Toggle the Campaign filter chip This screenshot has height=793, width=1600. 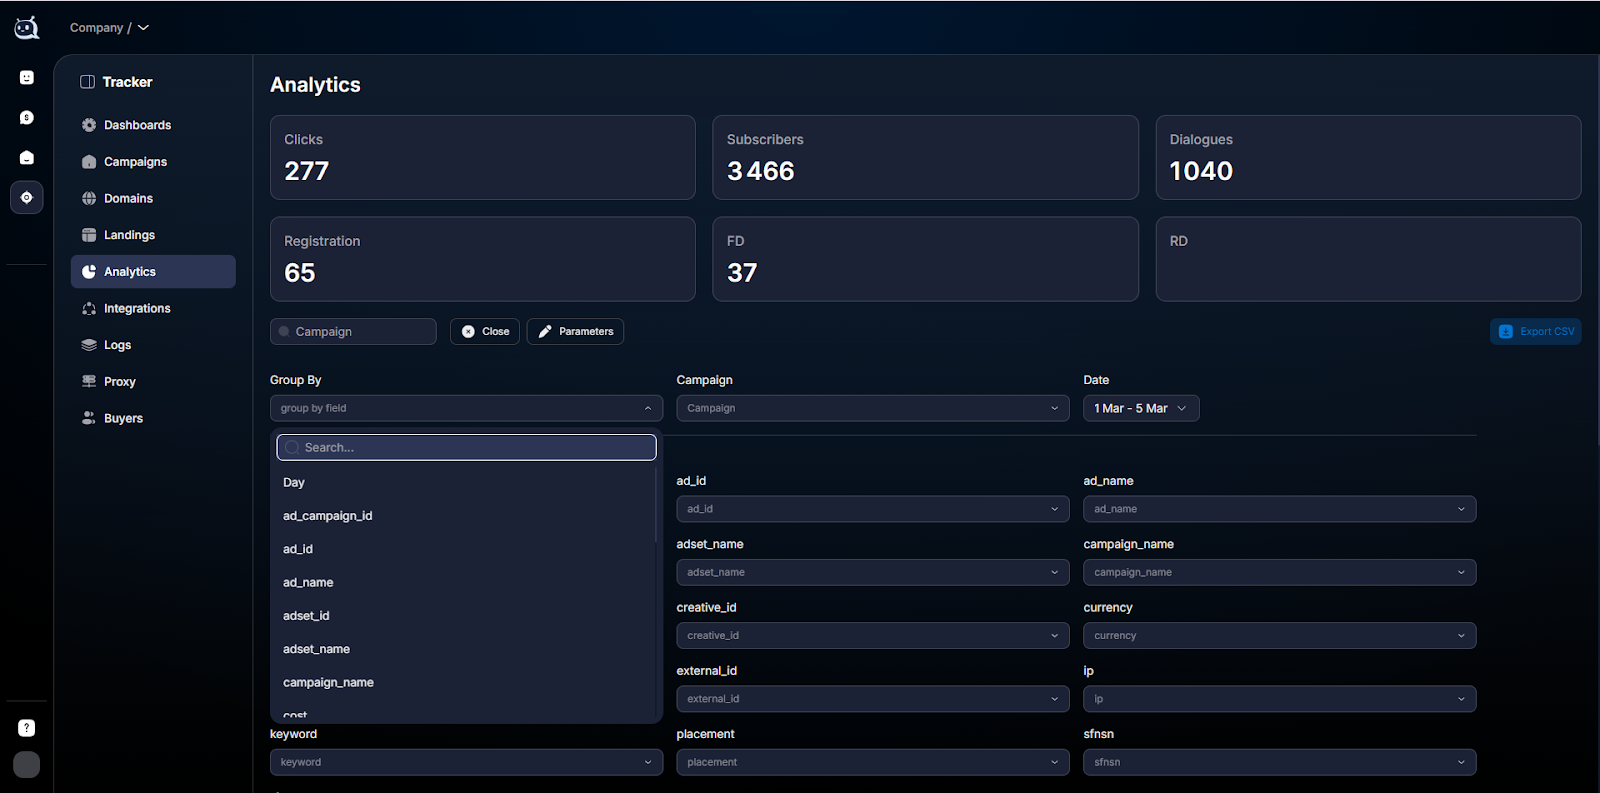pyautogui.click(x=353, y=331)
